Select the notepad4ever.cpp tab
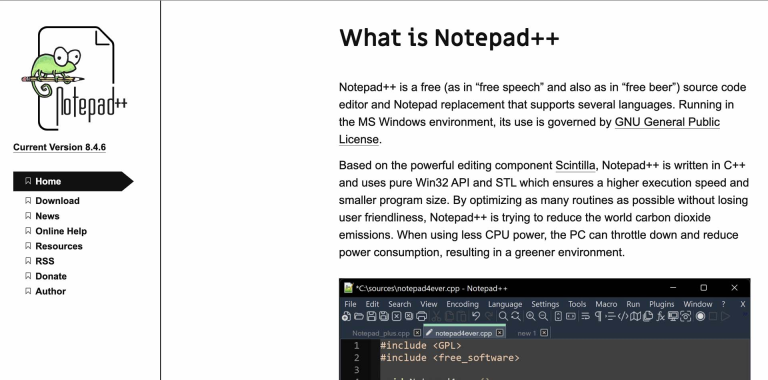This screenshot has height=380, width=768. point(463,333)
